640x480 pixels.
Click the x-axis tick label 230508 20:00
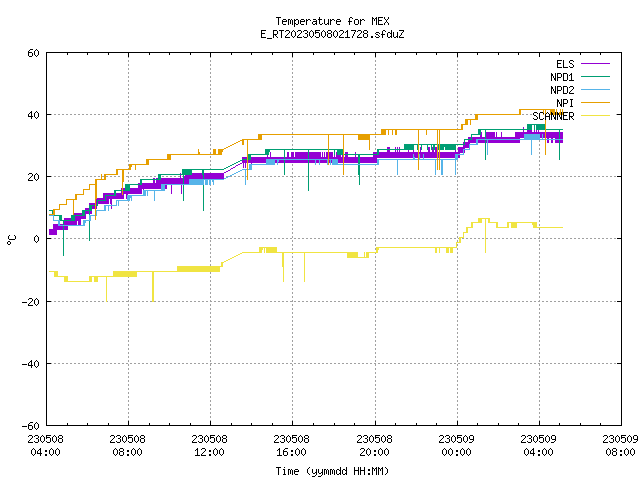coord(375,446)
